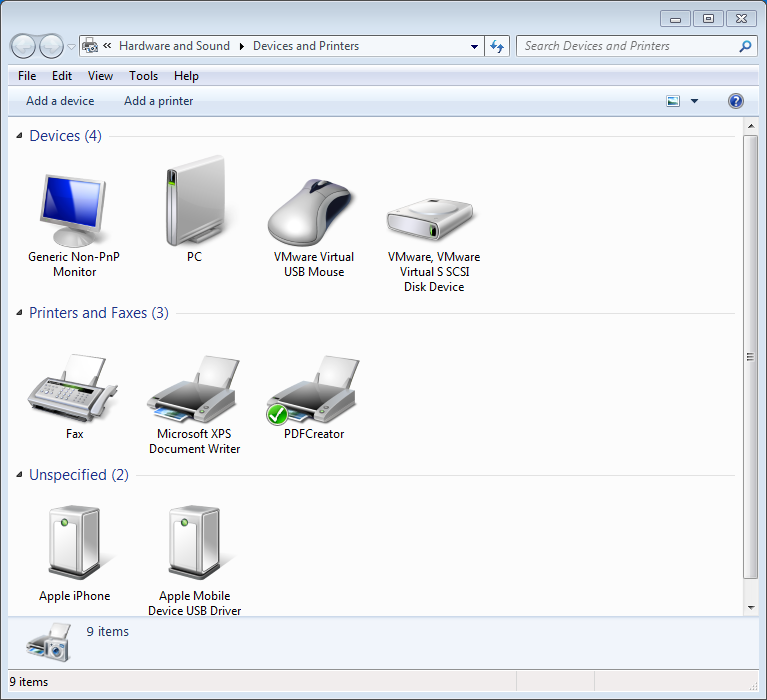
Task: Close the Devices and Printers window
Action: click(741, 19)
